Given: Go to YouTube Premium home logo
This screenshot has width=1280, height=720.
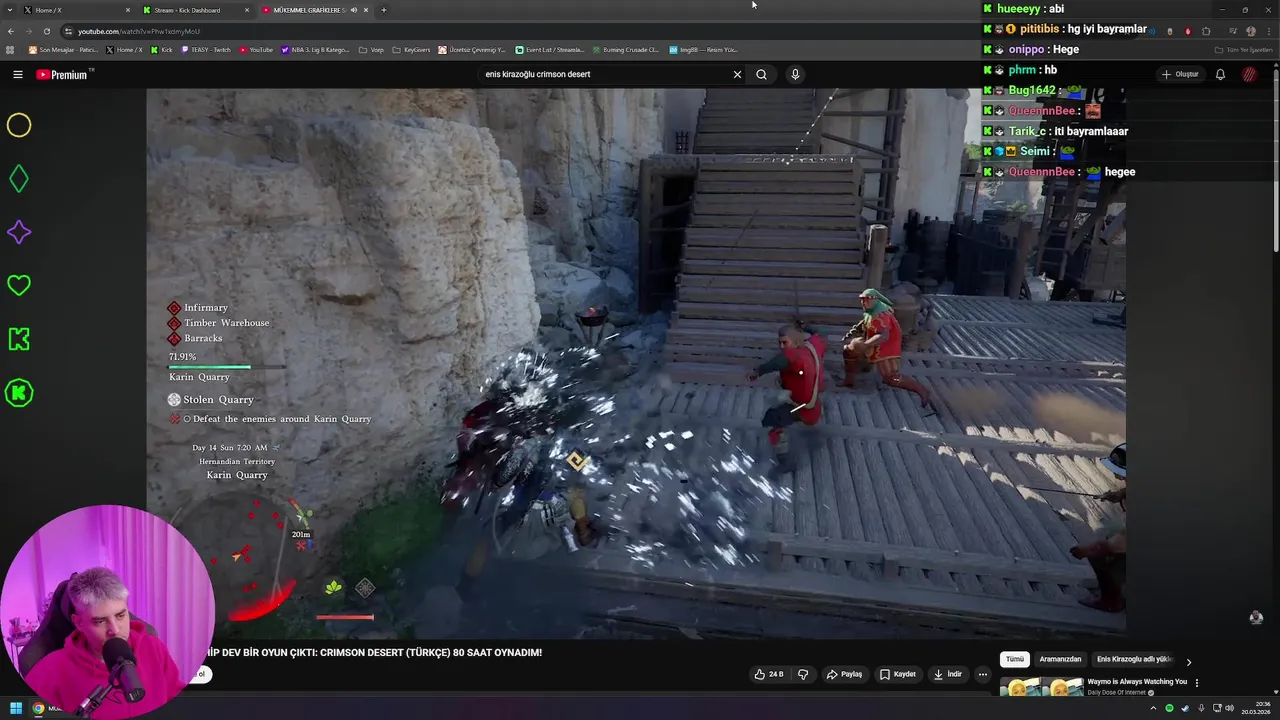Looking at the screenshot, I should point(62,74).
